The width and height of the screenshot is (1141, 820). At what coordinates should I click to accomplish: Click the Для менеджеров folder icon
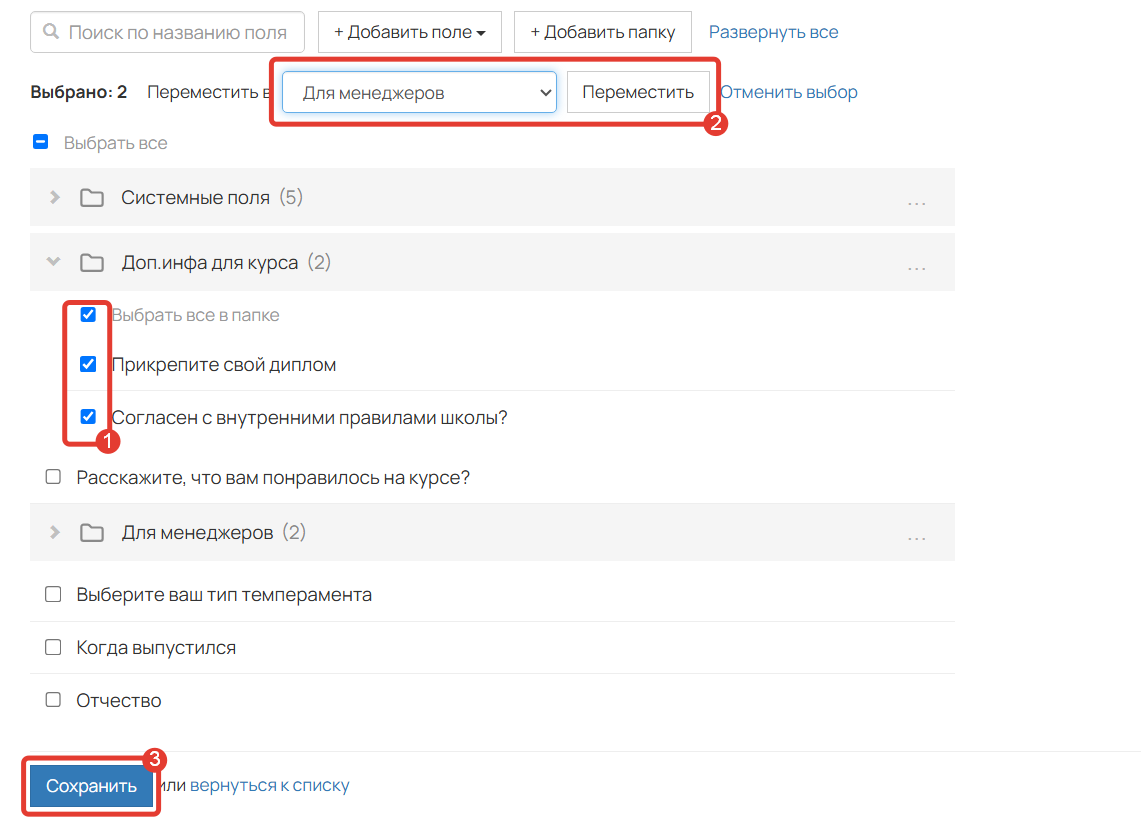(x=92, y=533)
